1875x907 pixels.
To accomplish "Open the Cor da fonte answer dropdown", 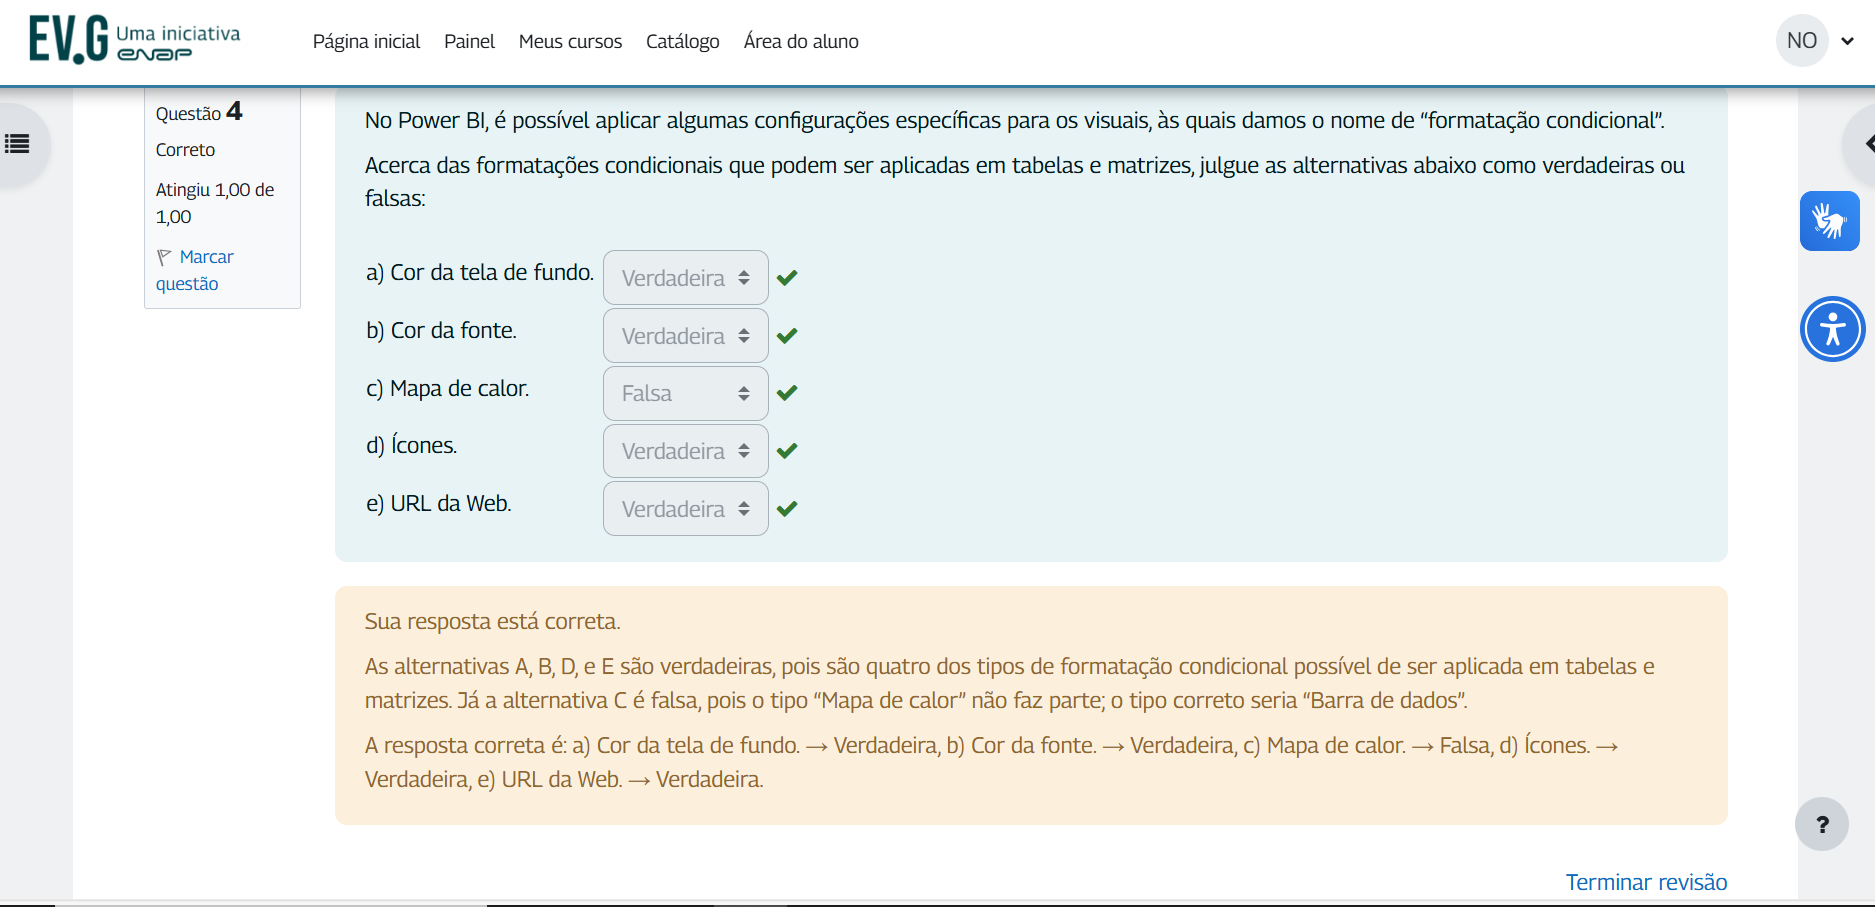I will coord(685,336).
